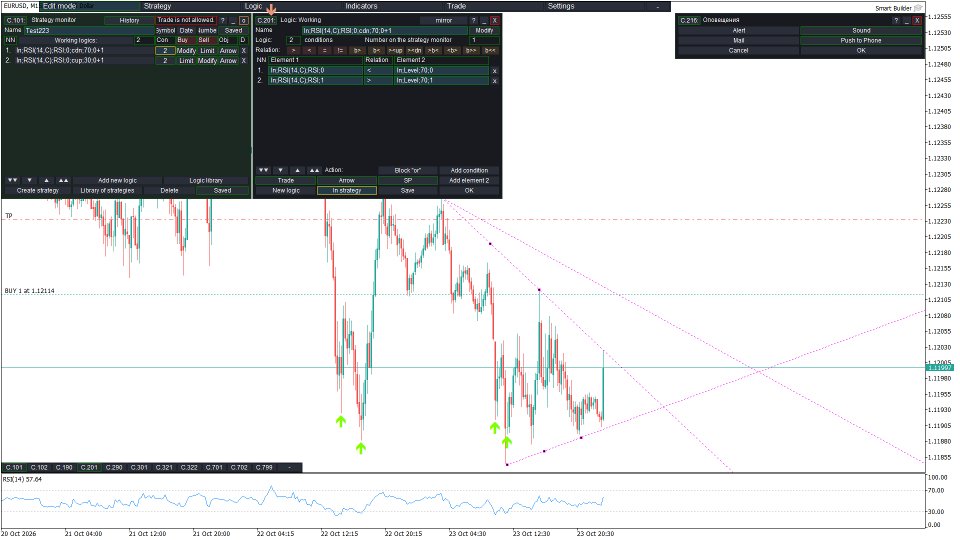This screenshot has width=960, height=540.
Task: Click Element 2 field In;Level;70;1
Action: [442, 80]
